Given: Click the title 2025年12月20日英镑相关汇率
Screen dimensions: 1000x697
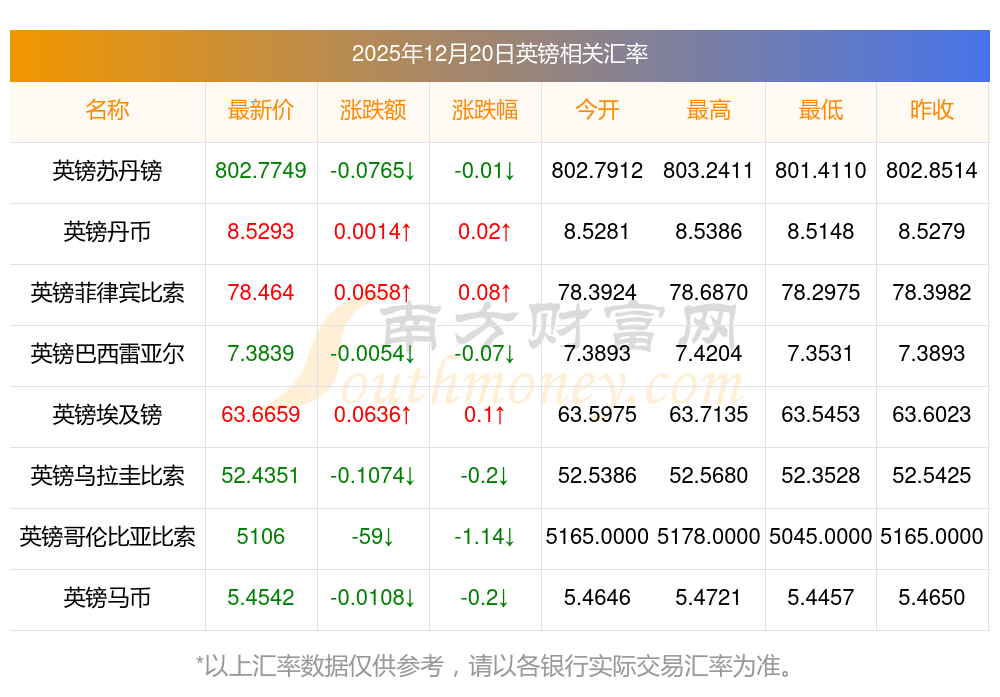Looking at the screenshot, I should click(499, 54).
